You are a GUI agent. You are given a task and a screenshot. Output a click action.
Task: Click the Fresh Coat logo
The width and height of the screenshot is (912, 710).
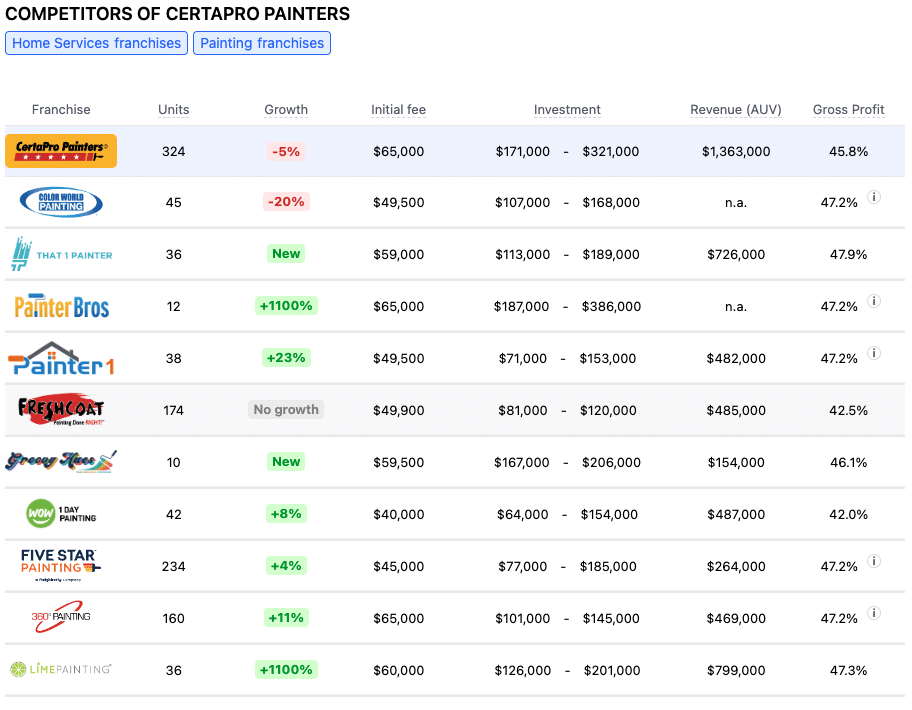(61, 411)
